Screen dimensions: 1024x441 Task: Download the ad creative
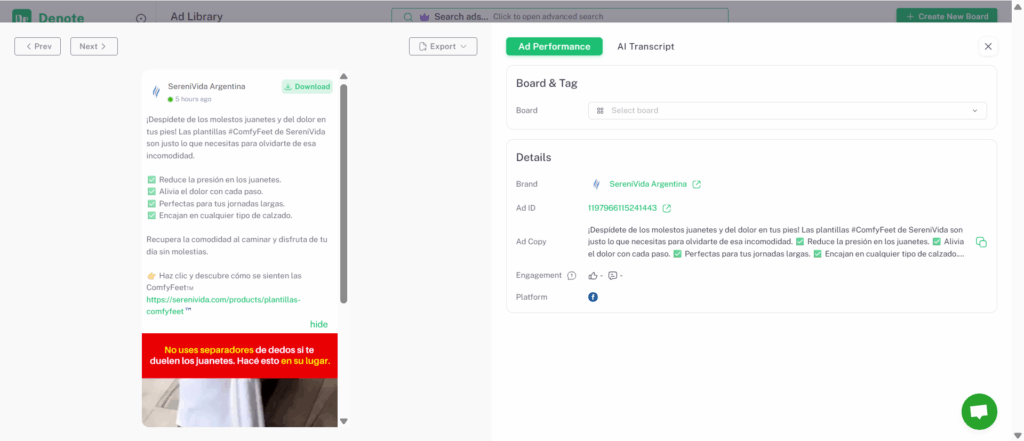(x=307, y=87)
